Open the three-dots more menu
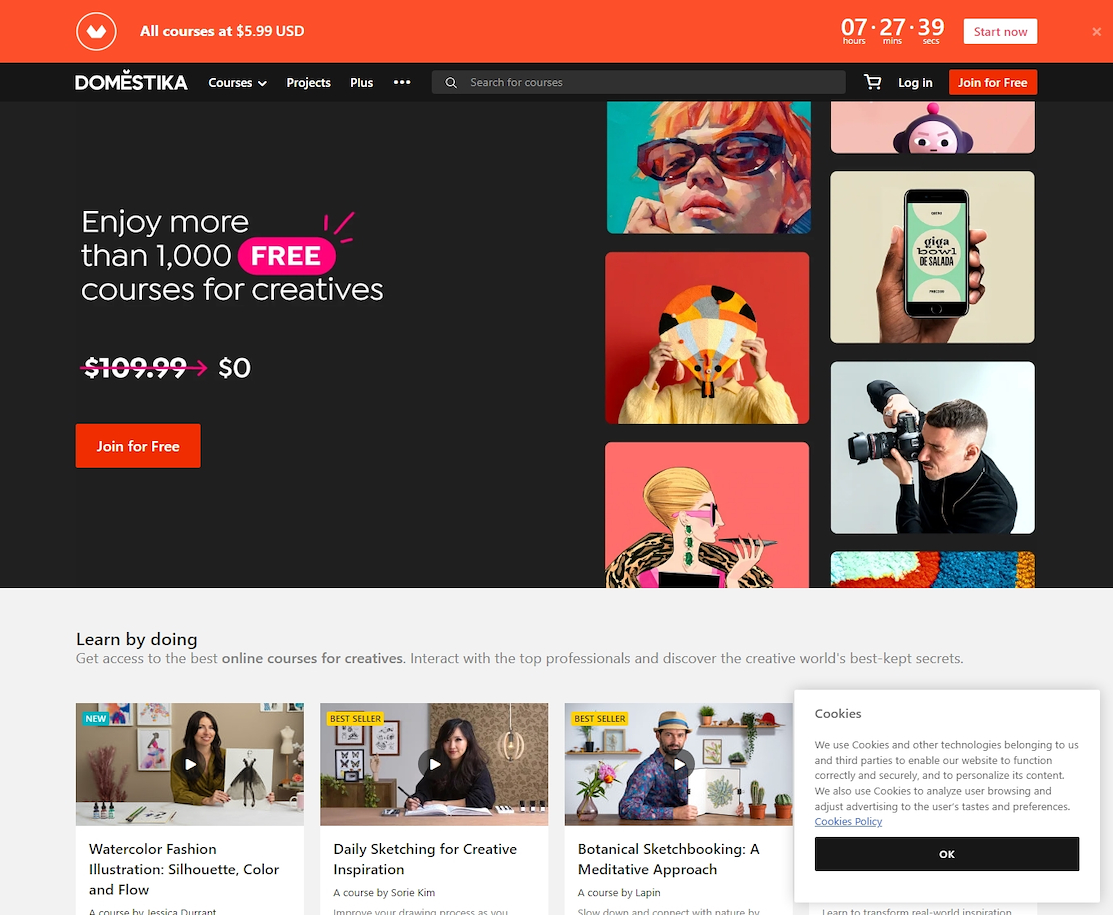 click(x=402, y=82)
